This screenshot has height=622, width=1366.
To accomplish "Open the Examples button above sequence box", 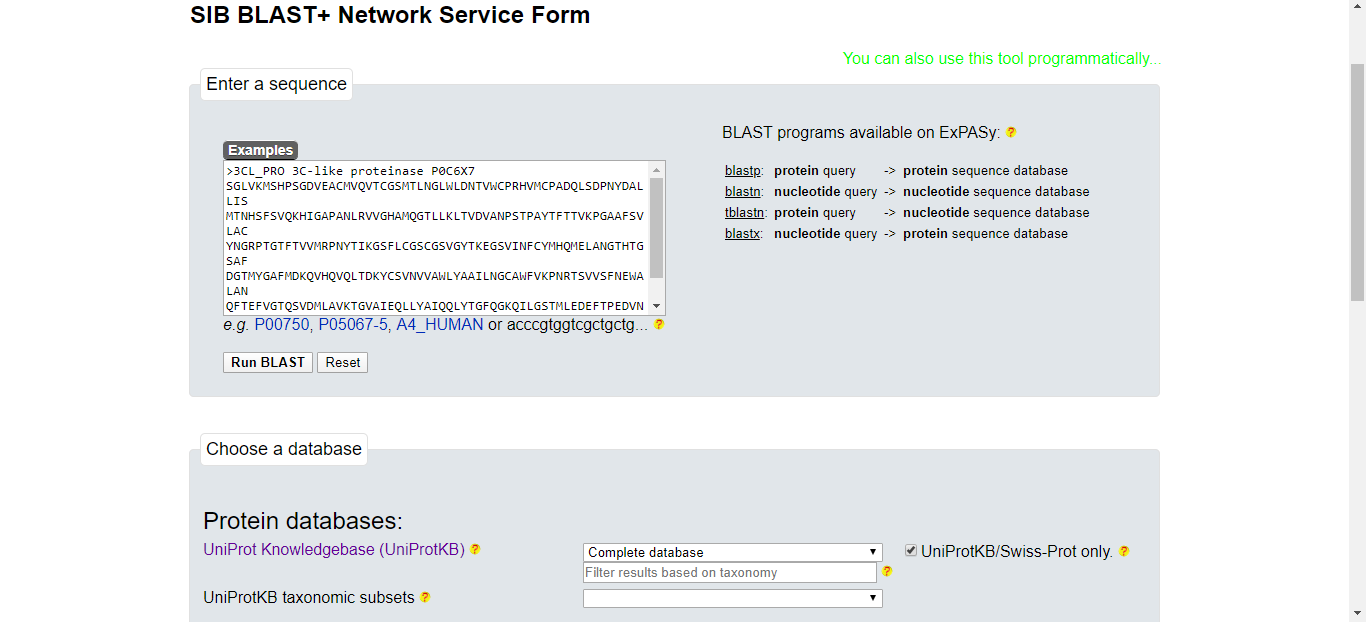I will coord(261,150).
